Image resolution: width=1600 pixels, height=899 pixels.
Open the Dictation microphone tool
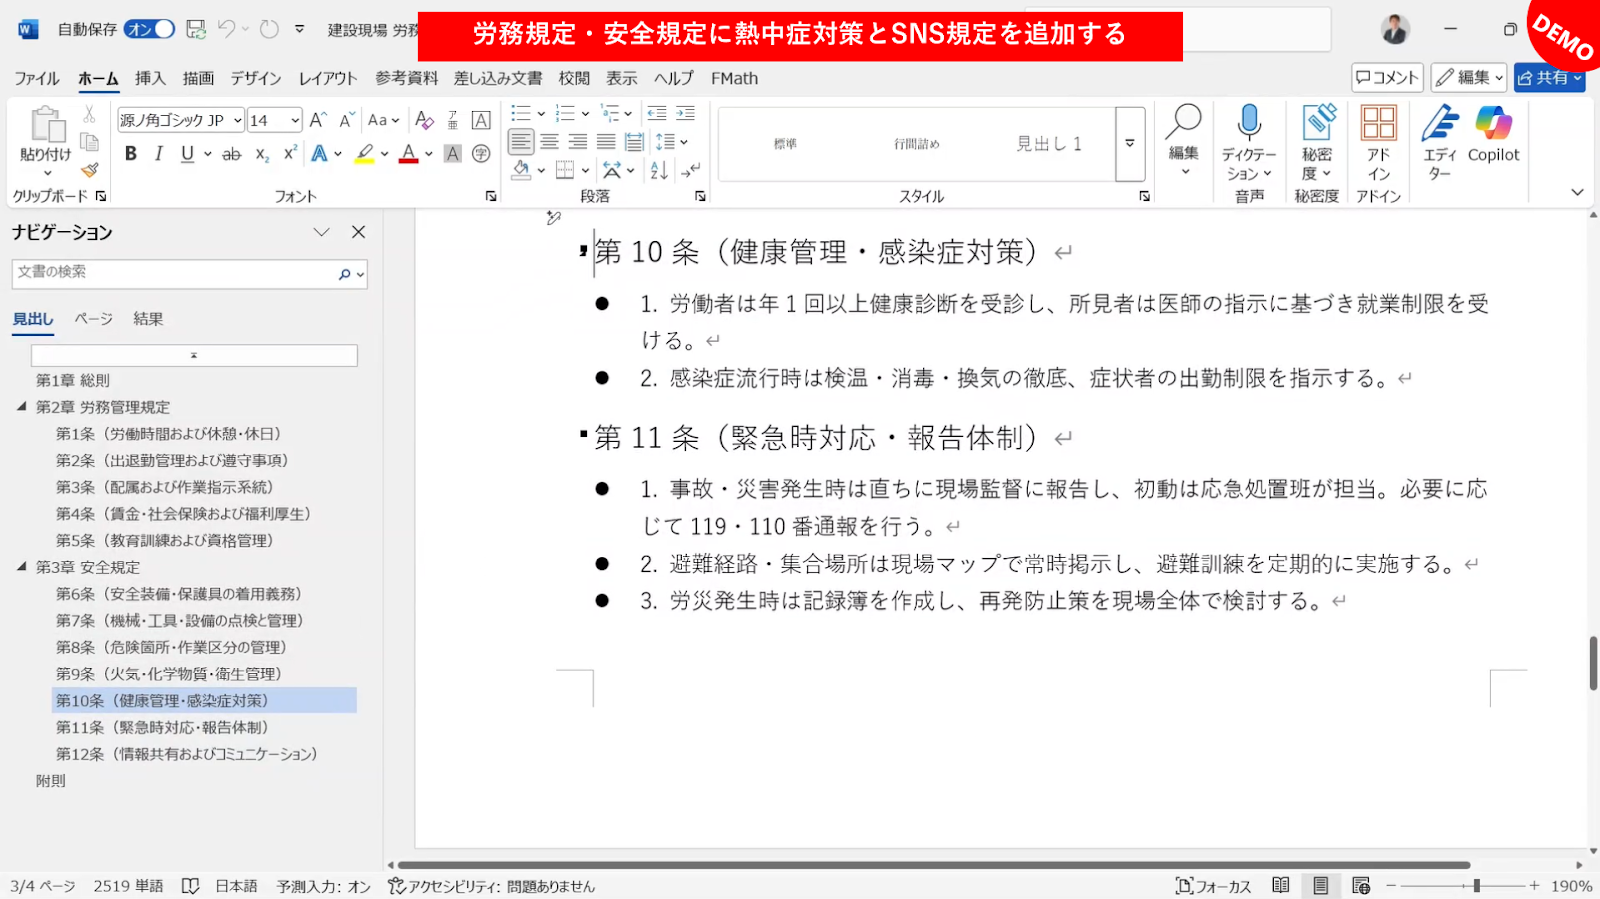click(1248, 123)
